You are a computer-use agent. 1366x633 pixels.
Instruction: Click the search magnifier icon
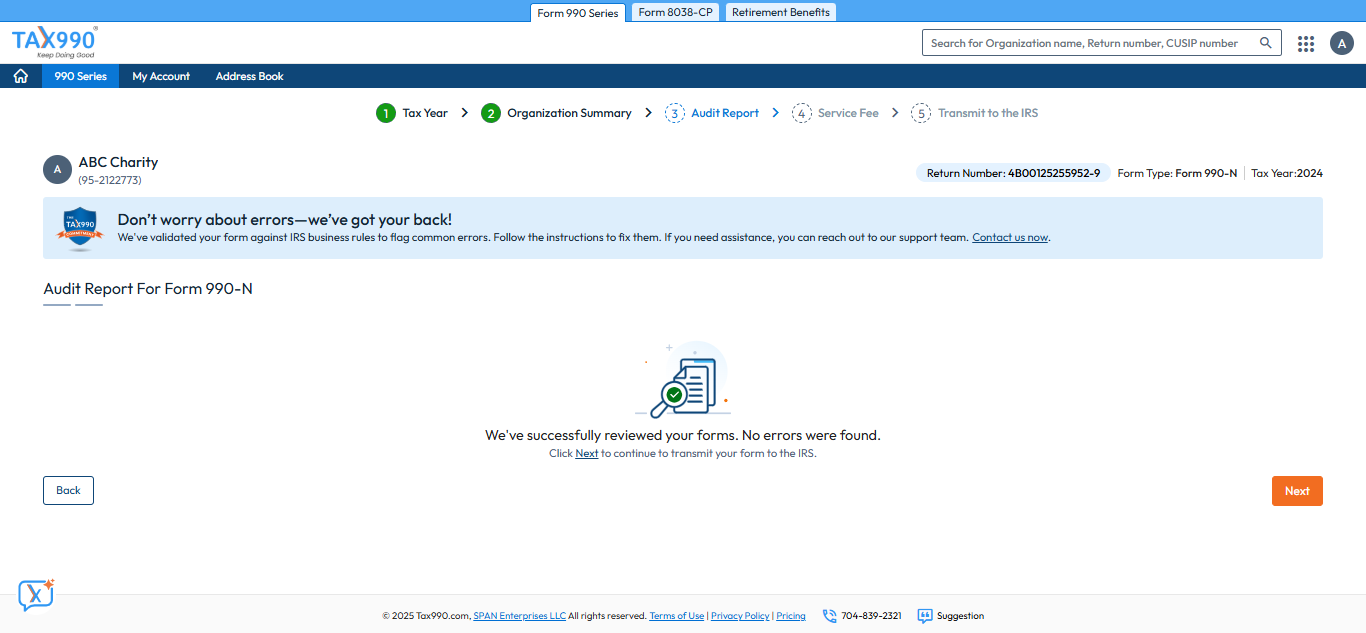click(x=1266, y=43)
